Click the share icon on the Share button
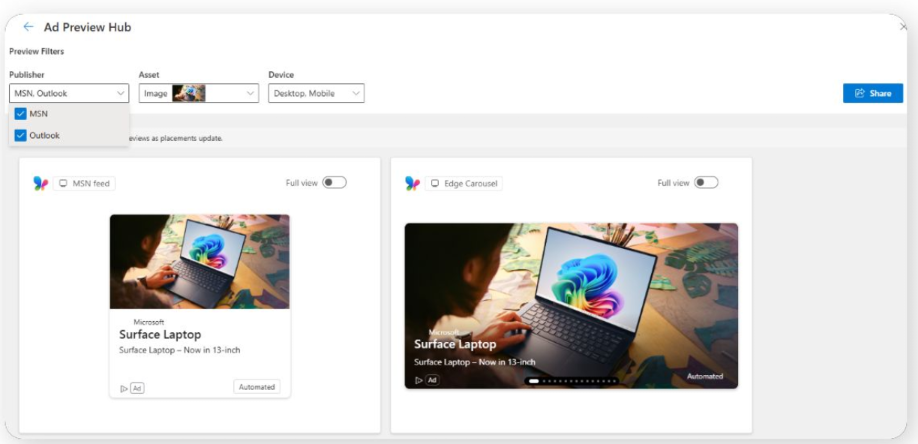The height and width of the screenshot is (444, 918). [x=859, y=93]
